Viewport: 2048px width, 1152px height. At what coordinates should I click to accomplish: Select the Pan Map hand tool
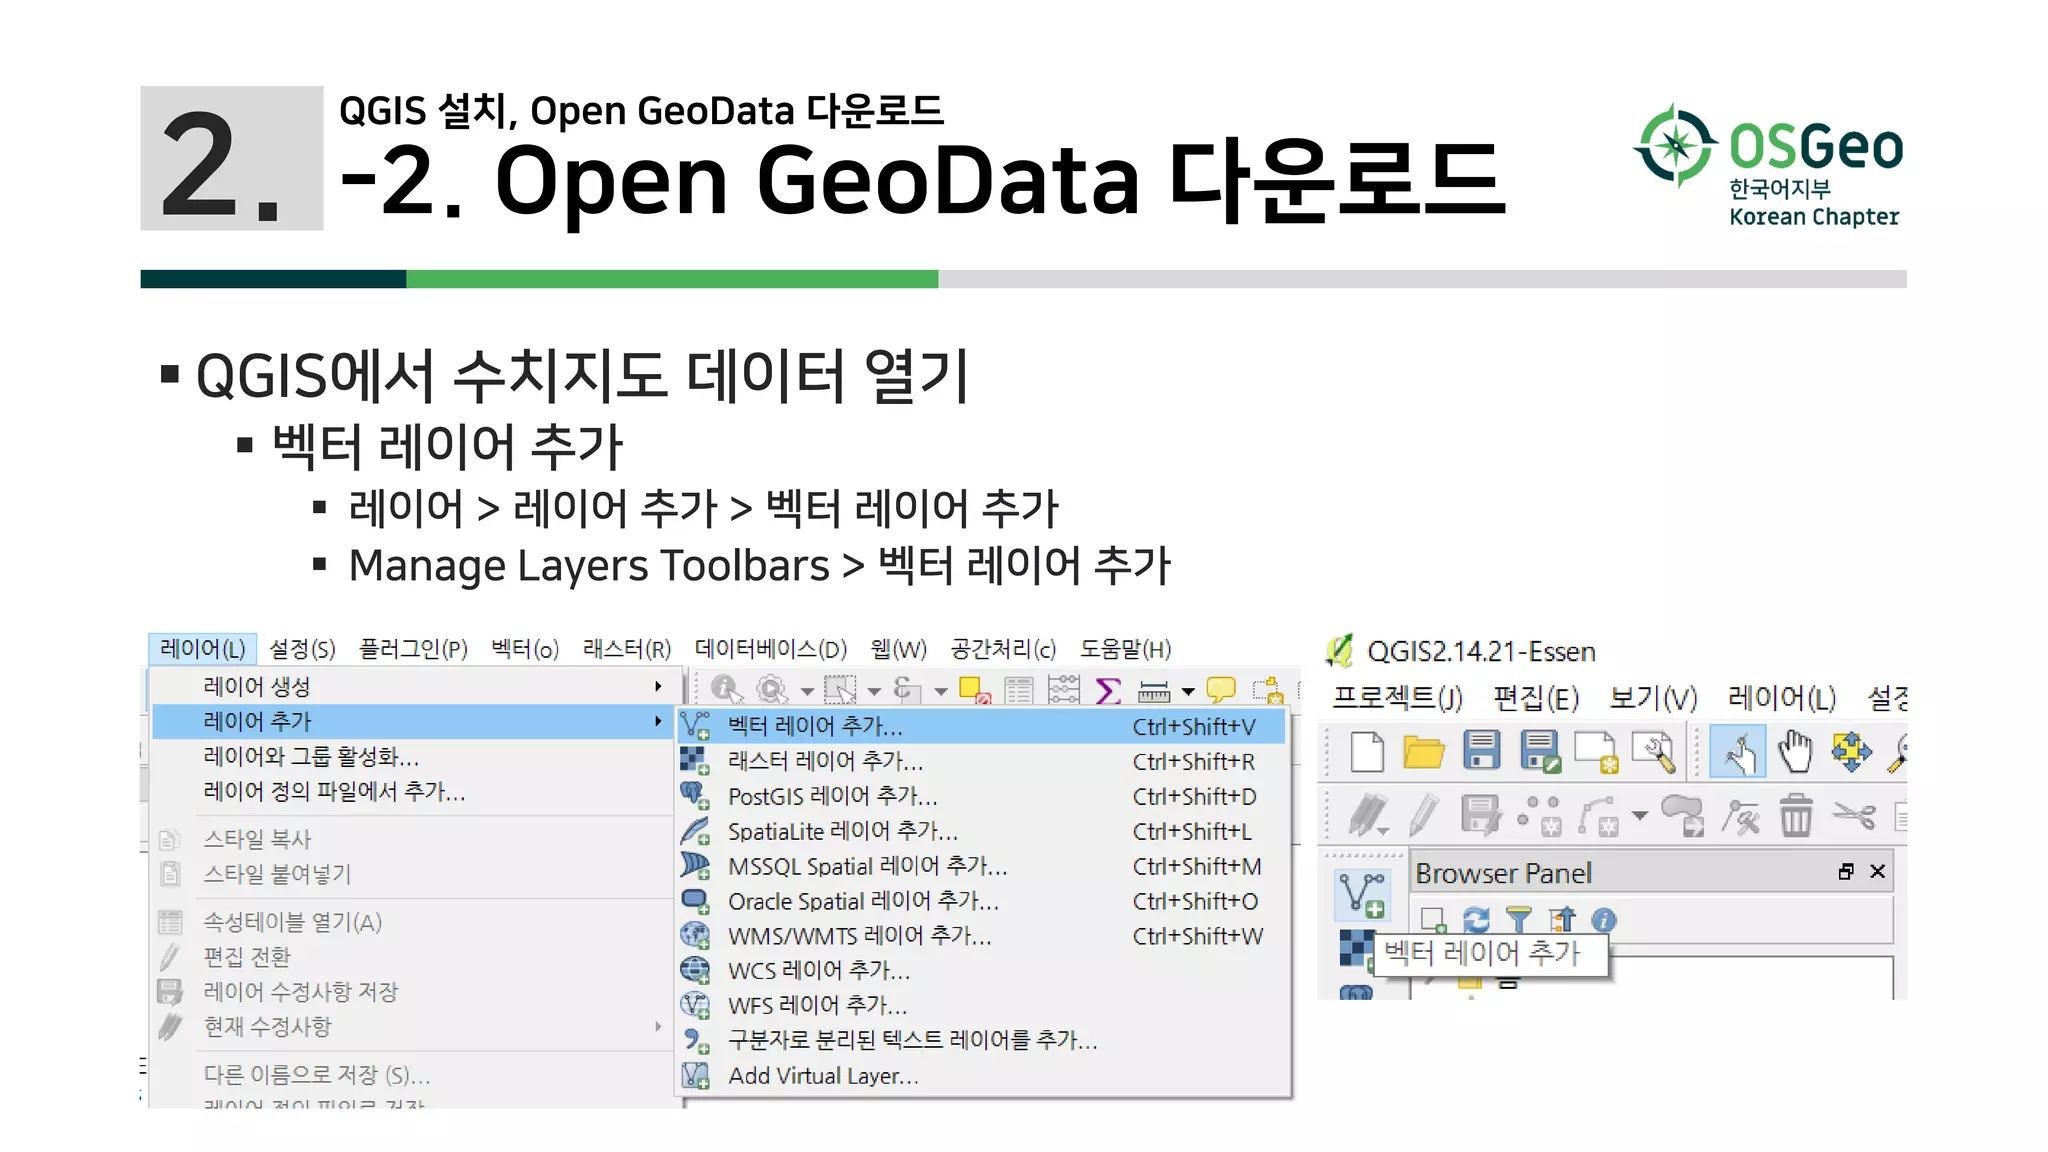click(1795, 752)
